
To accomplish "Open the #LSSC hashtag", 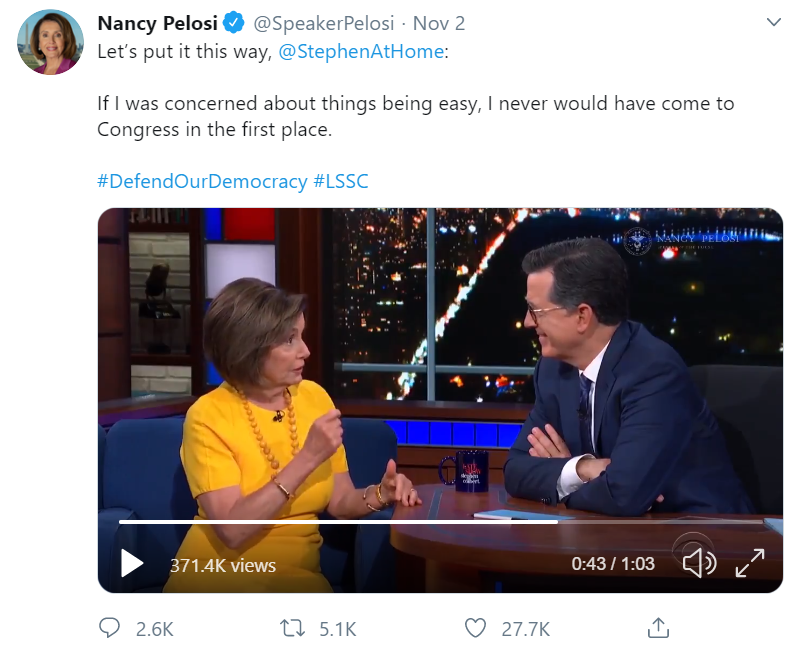I will click(342, 181).
